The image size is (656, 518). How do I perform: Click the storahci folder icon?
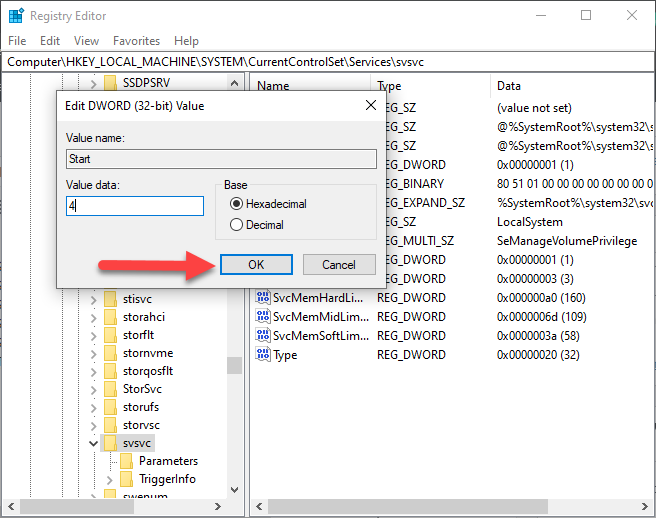[111, 317]
